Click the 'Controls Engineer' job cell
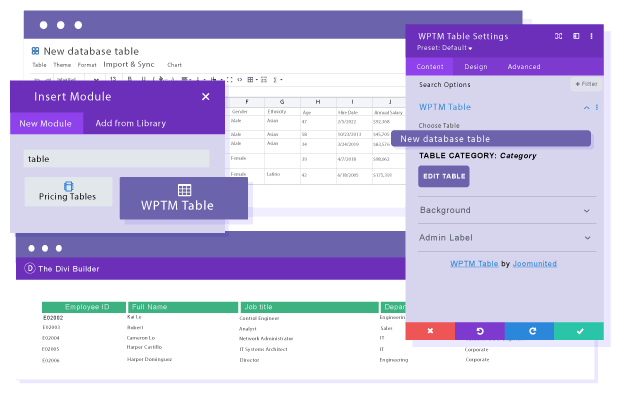The width and height of the screenshot is (630, 396). click(259, 318)
